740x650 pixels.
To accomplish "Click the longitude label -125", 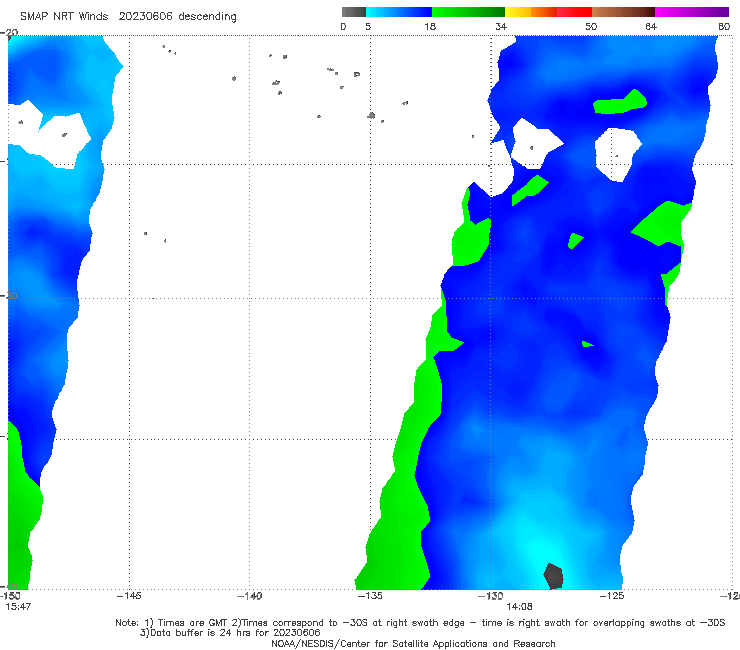I will pyautogui.click(x=612, y=596).
